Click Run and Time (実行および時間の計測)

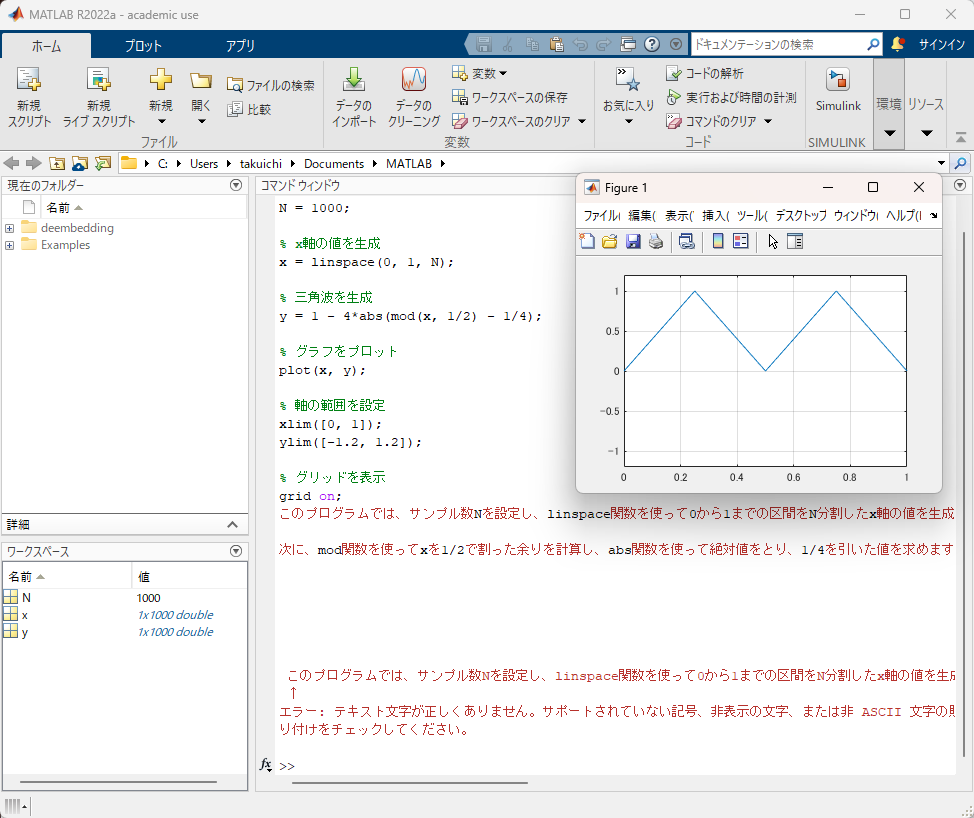click(731, 98)
